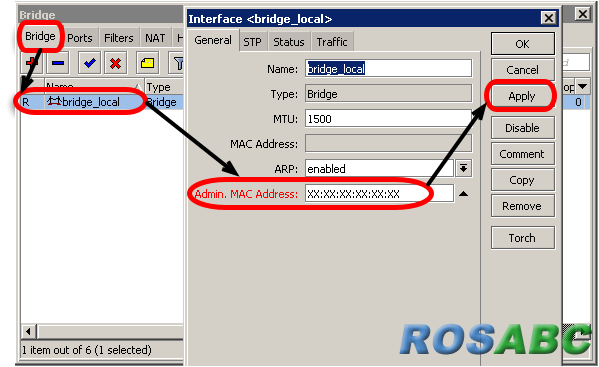Click the Type column header

164,87
